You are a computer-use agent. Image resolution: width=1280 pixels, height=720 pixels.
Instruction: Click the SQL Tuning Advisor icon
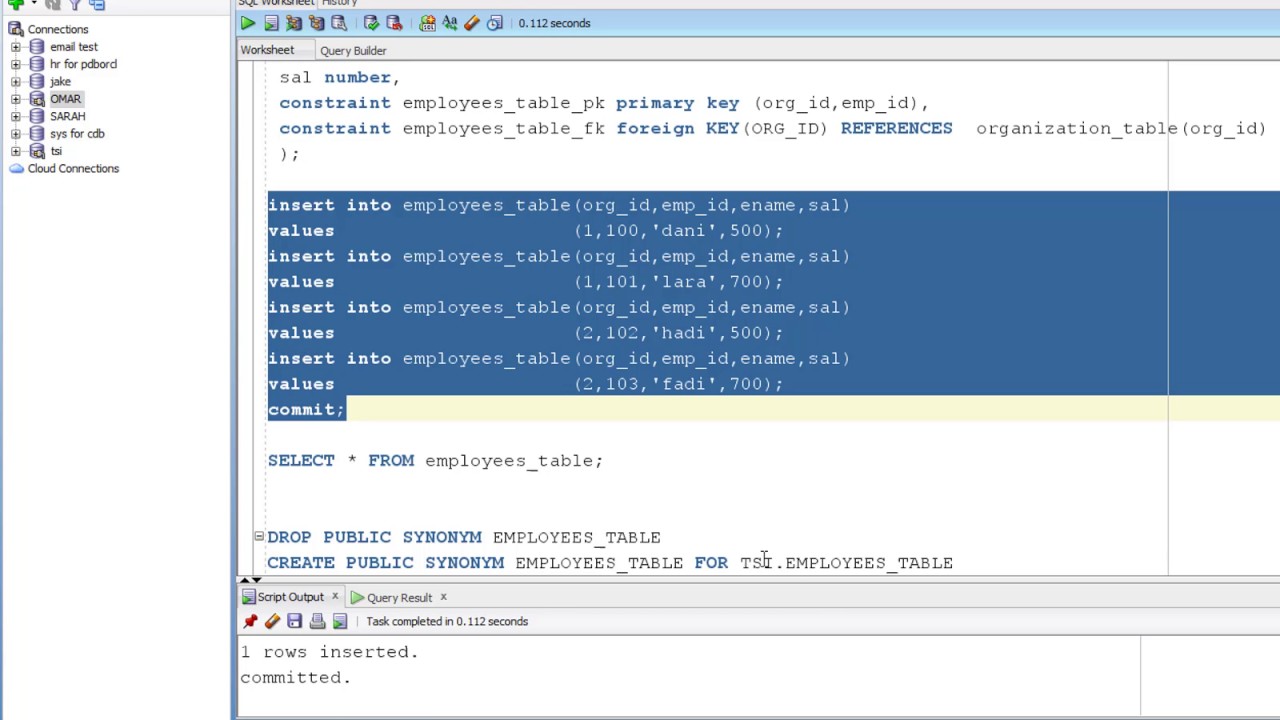pyautogui.click(x=339, y=23)
